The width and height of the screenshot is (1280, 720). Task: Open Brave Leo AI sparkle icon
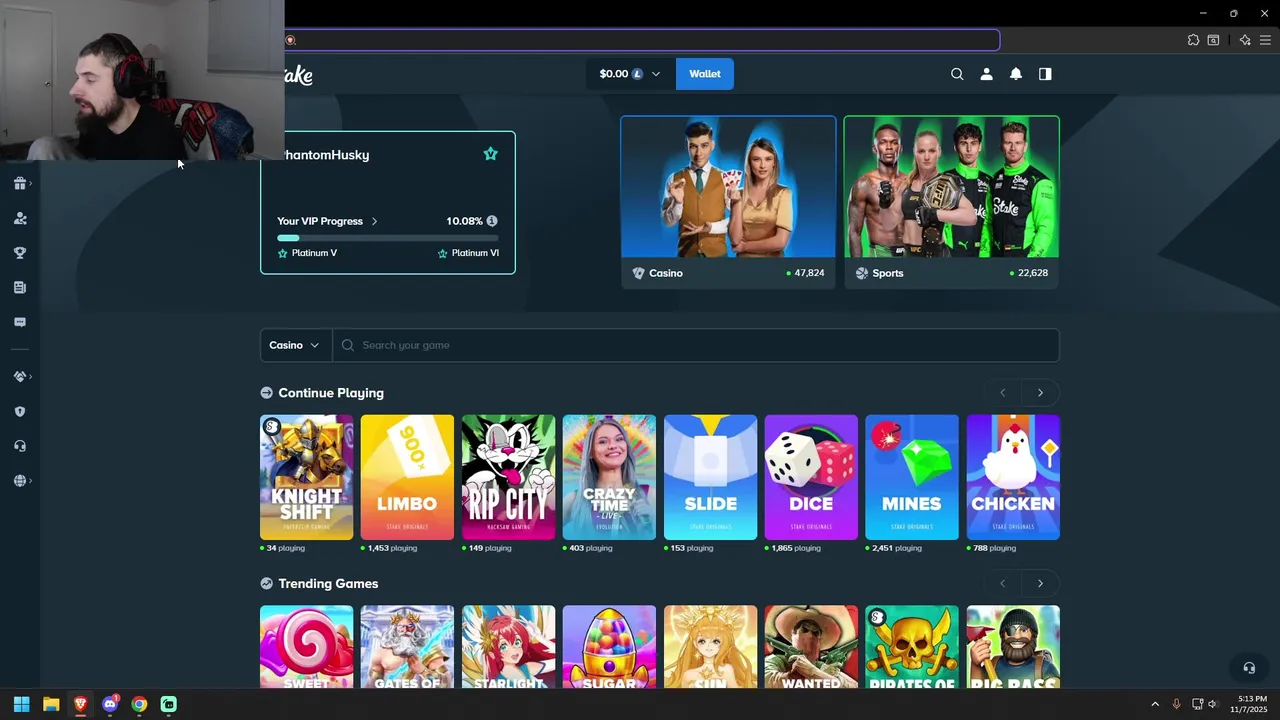[1245, 40]
